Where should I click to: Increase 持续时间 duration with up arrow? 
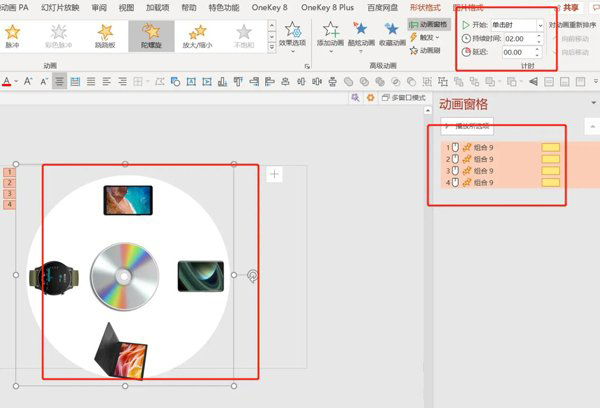[539, 36]
